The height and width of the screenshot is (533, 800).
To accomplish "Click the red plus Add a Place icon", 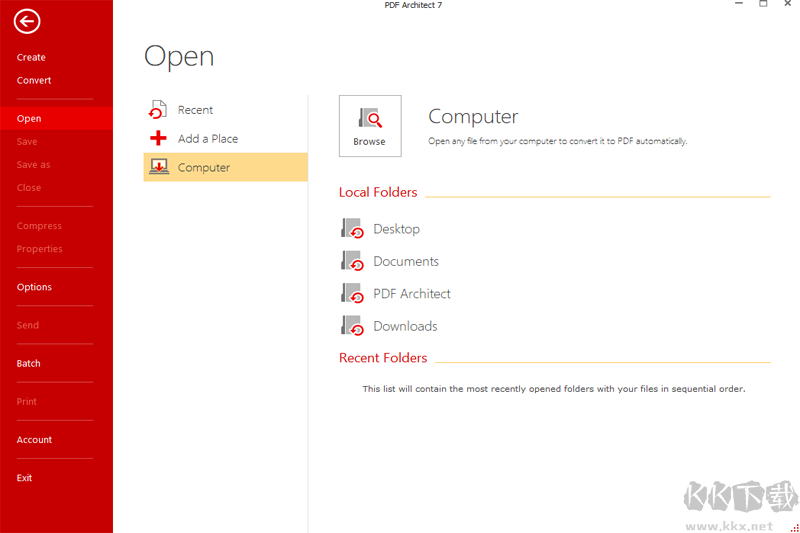I will 158,138.
